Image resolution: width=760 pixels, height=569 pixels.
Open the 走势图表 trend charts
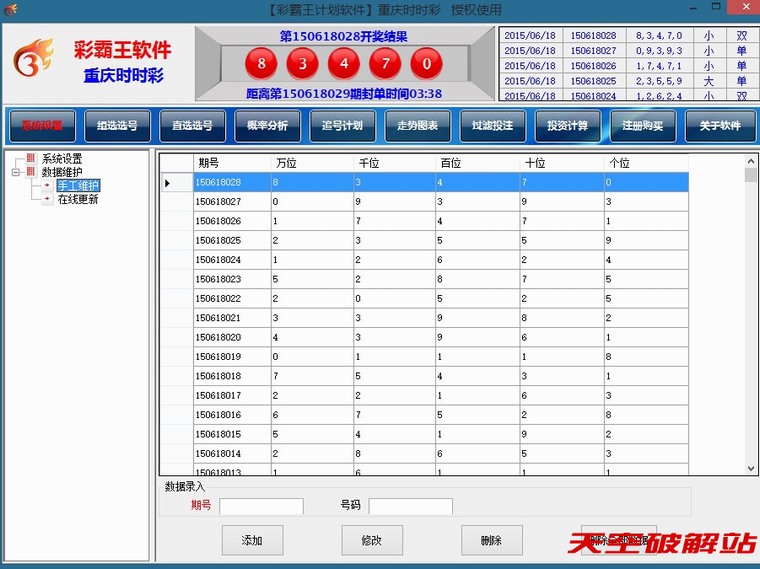[417, 126]
